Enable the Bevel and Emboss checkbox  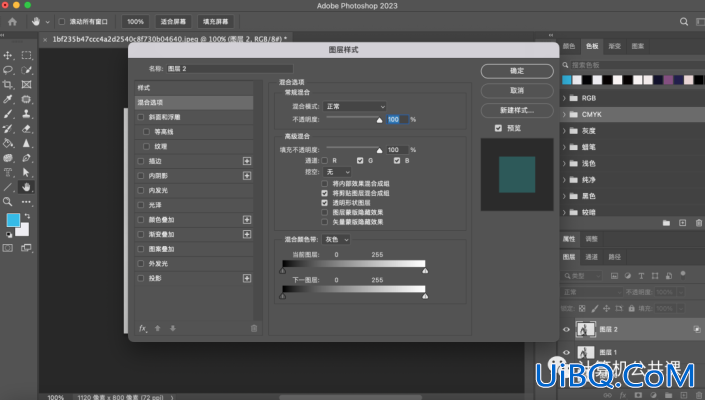click(141, 117)
